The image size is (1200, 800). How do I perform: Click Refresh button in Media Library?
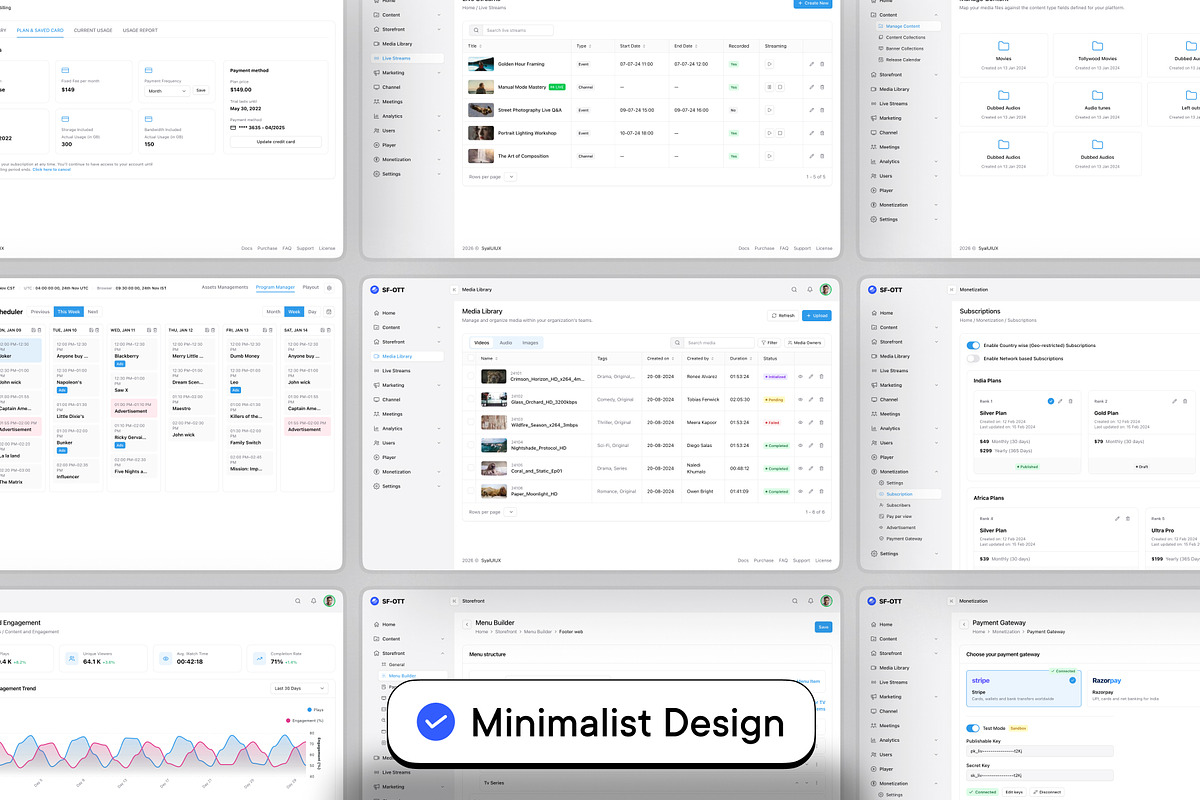(x=783, y=315)
